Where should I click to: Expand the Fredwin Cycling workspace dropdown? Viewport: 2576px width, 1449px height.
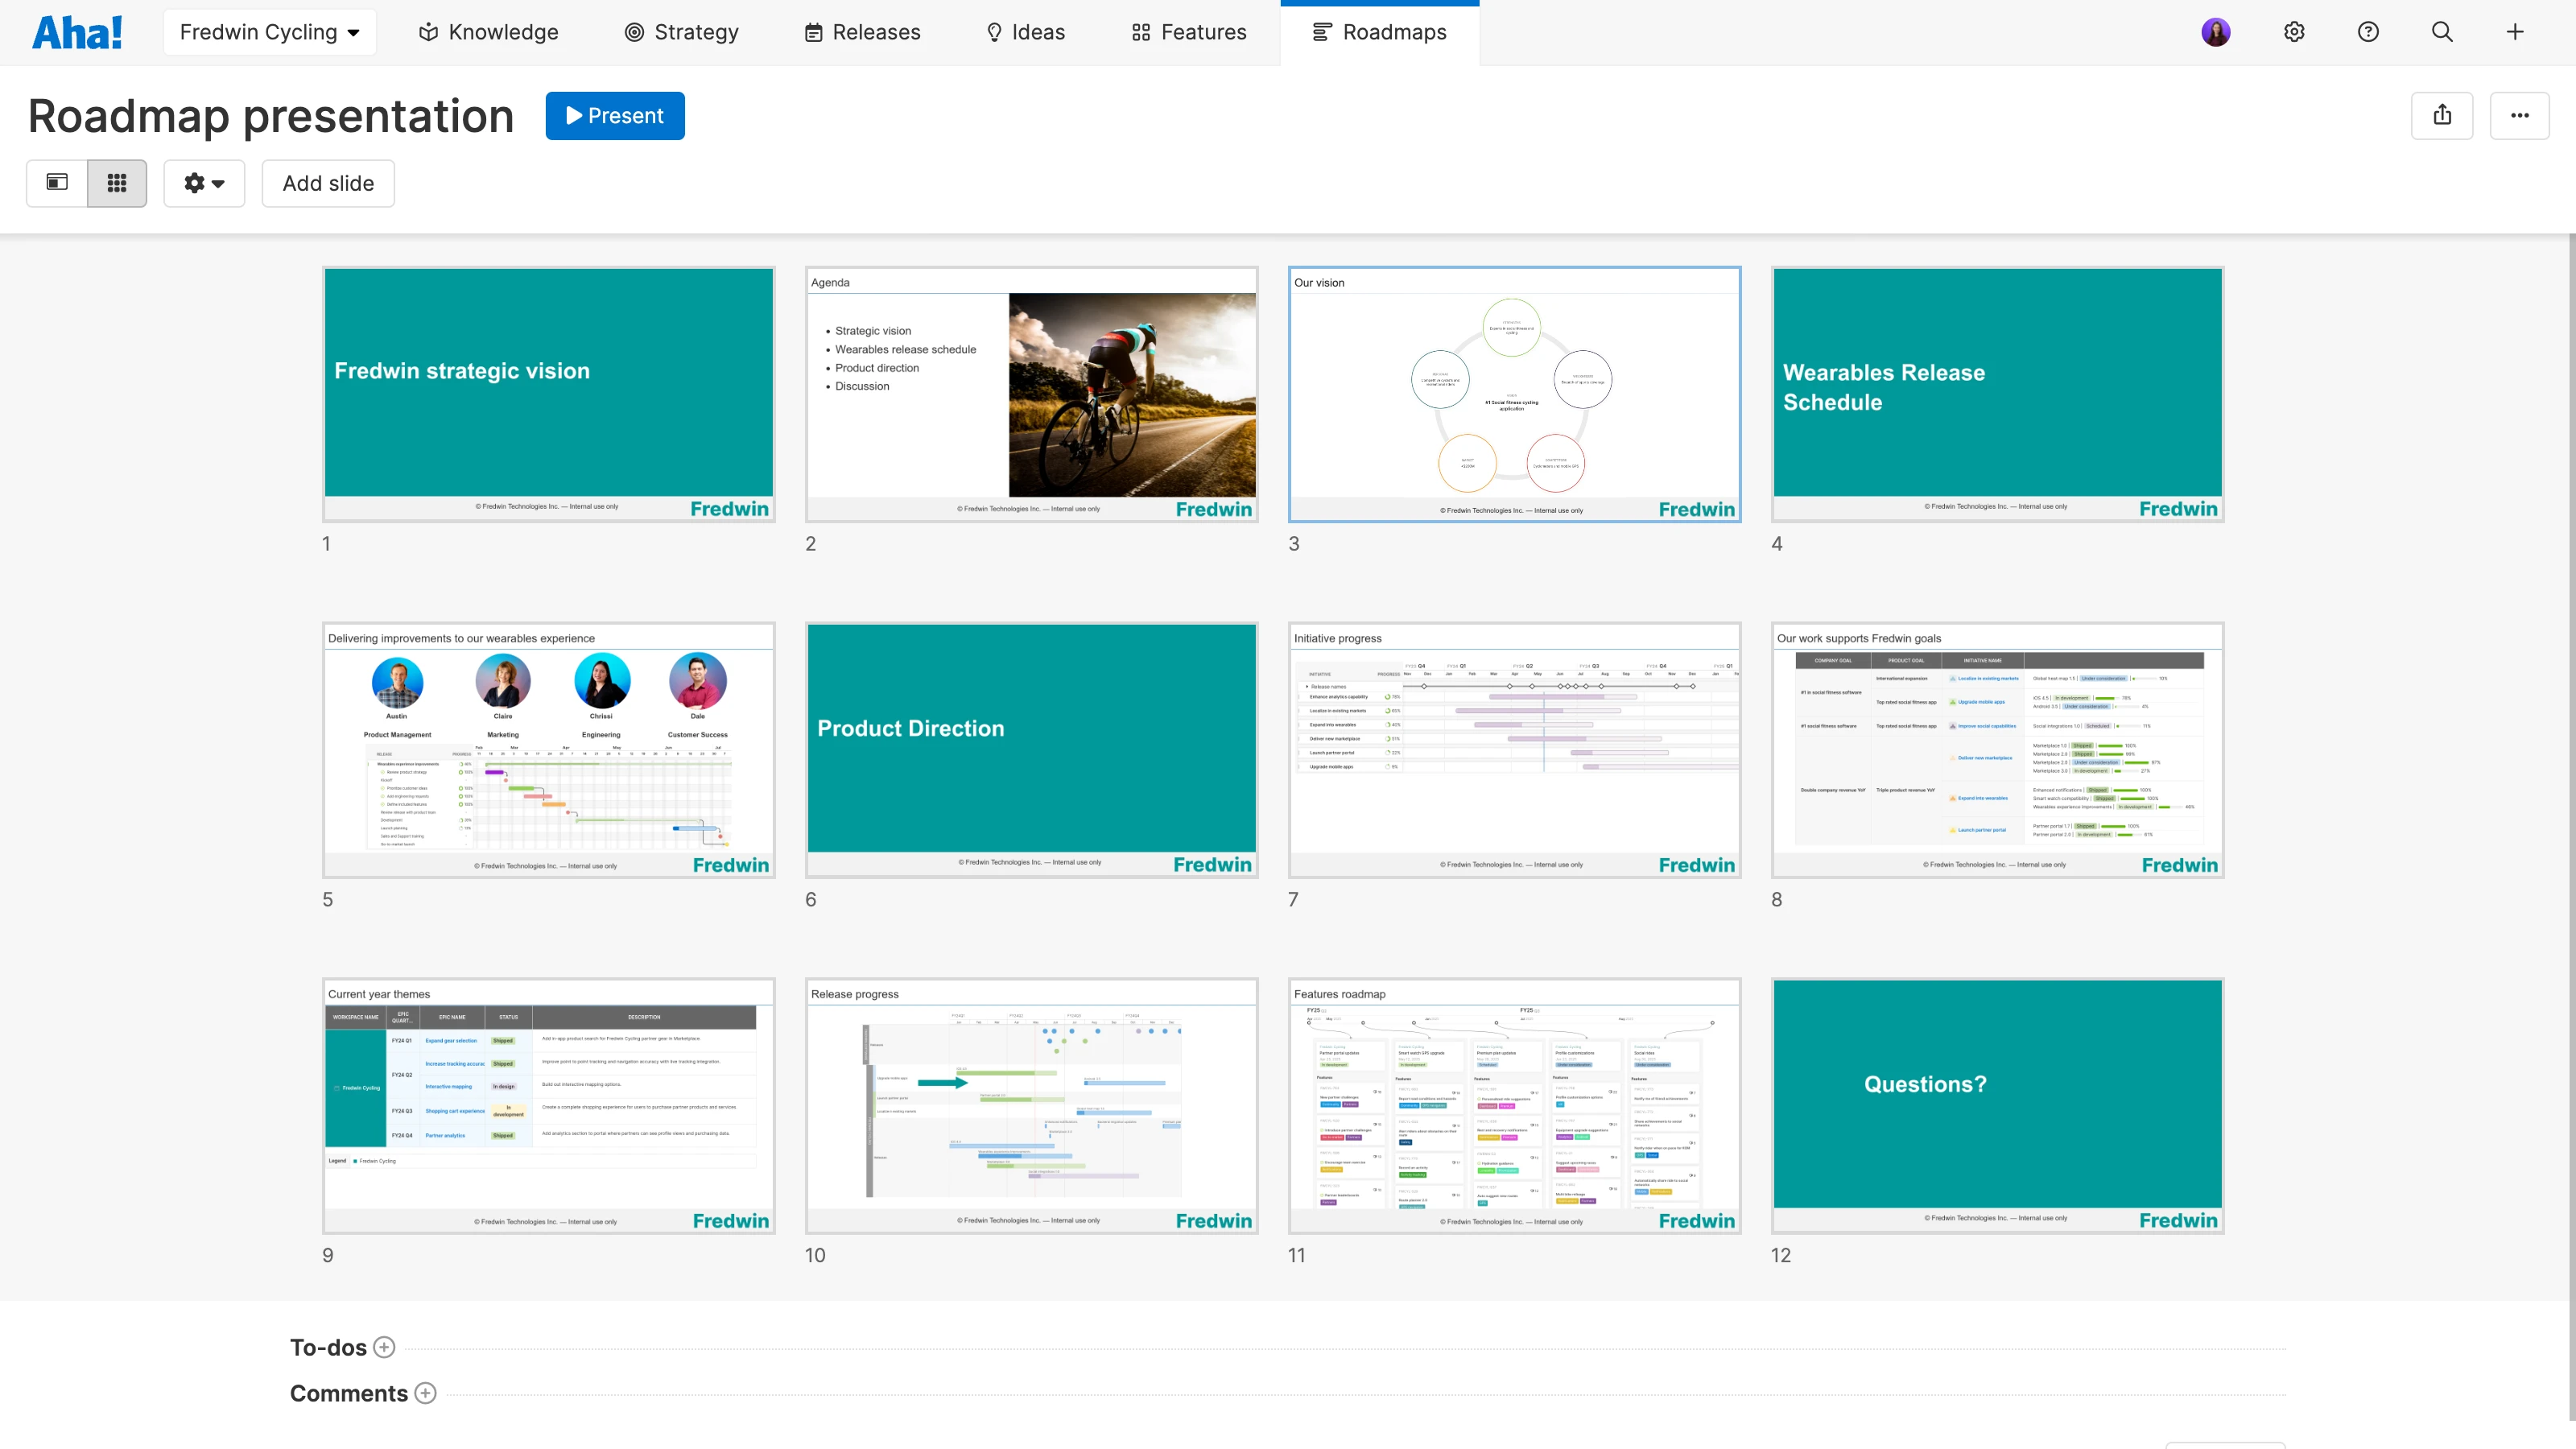(269, 31)
